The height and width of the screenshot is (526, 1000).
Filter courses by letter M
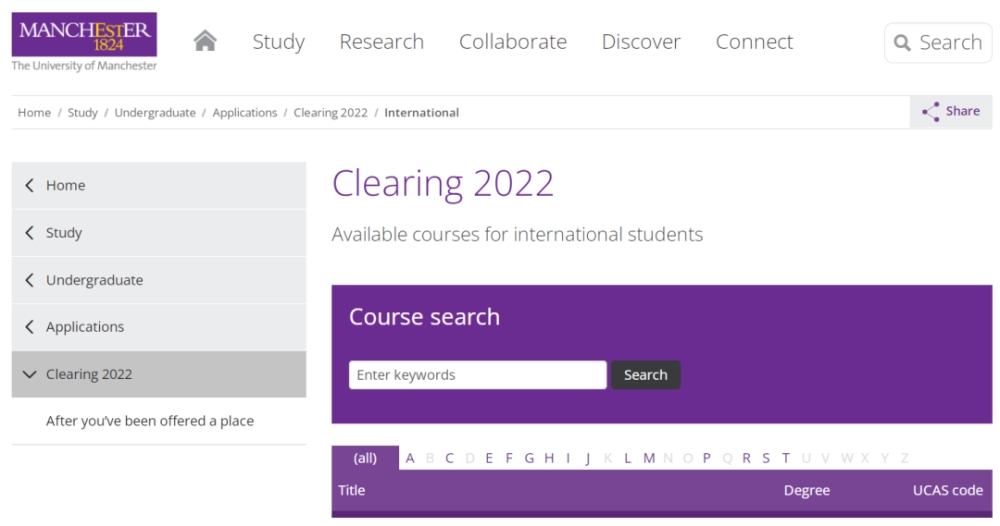(649, 458)
